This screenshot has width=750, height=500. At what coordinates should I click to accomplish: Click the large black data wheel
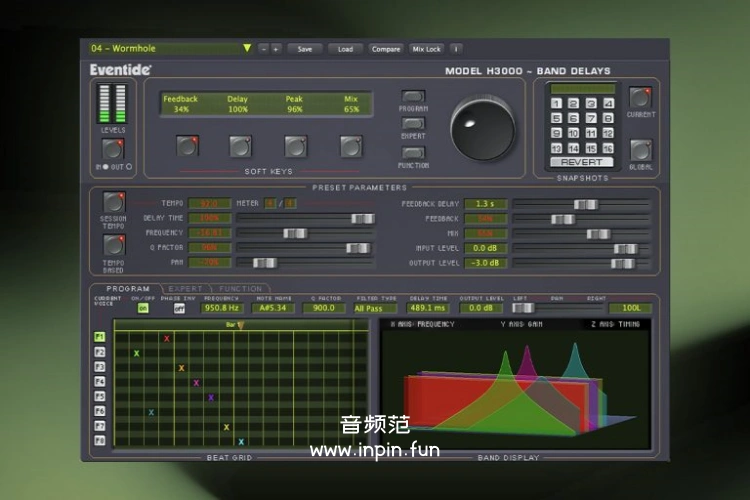[482, 129]
